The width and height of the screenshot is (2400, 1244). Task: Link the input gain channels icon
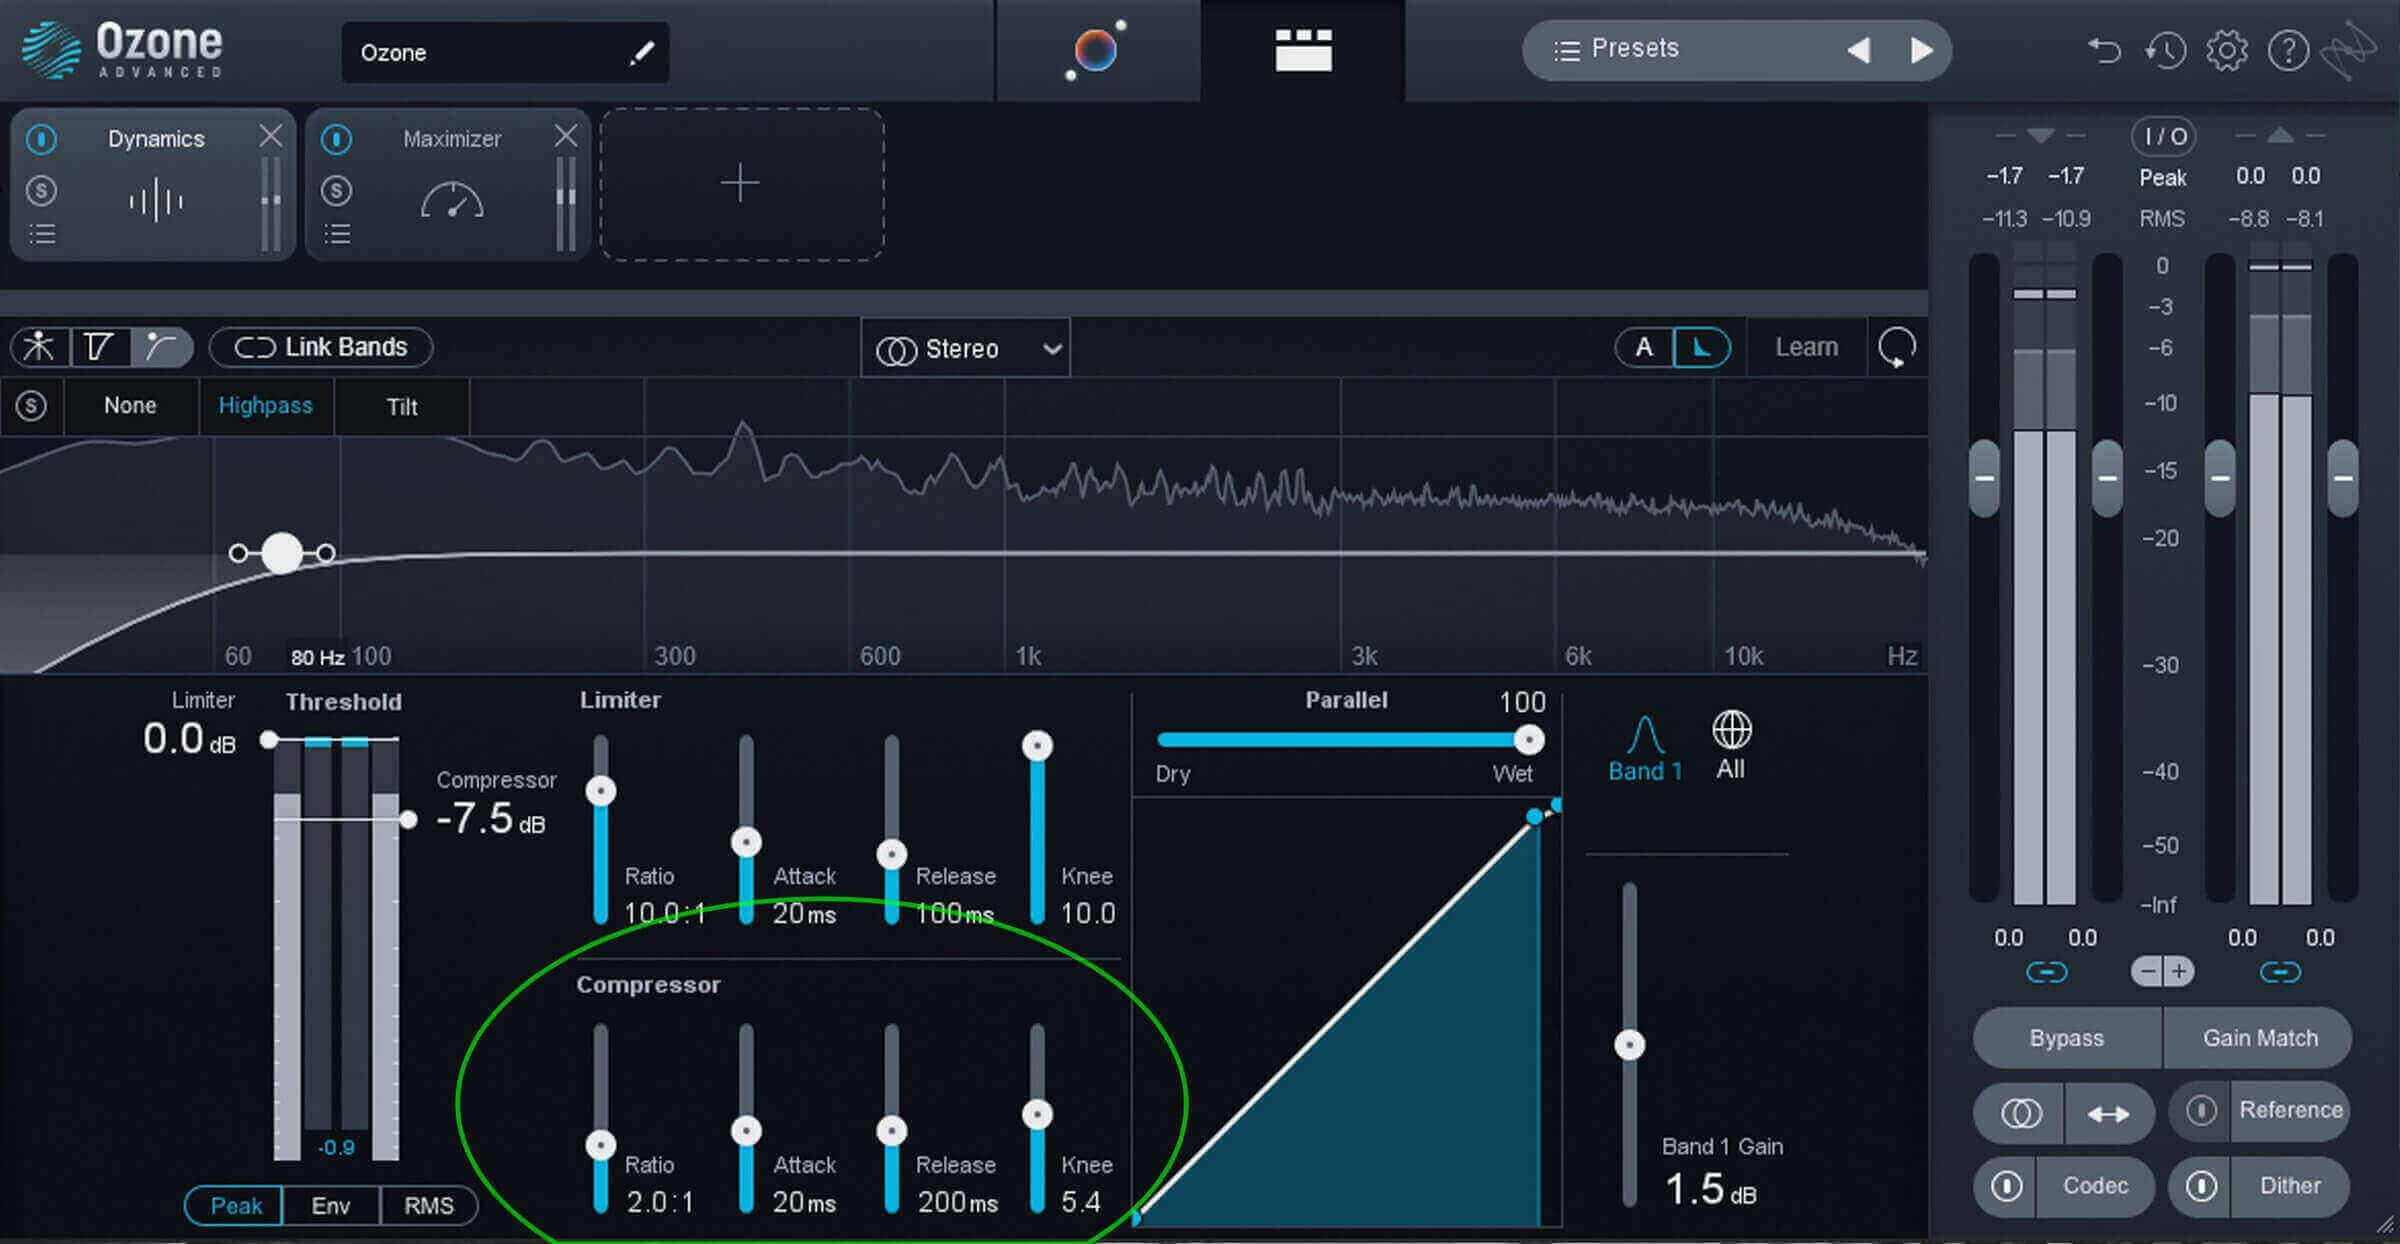[x=2046, y=972]
